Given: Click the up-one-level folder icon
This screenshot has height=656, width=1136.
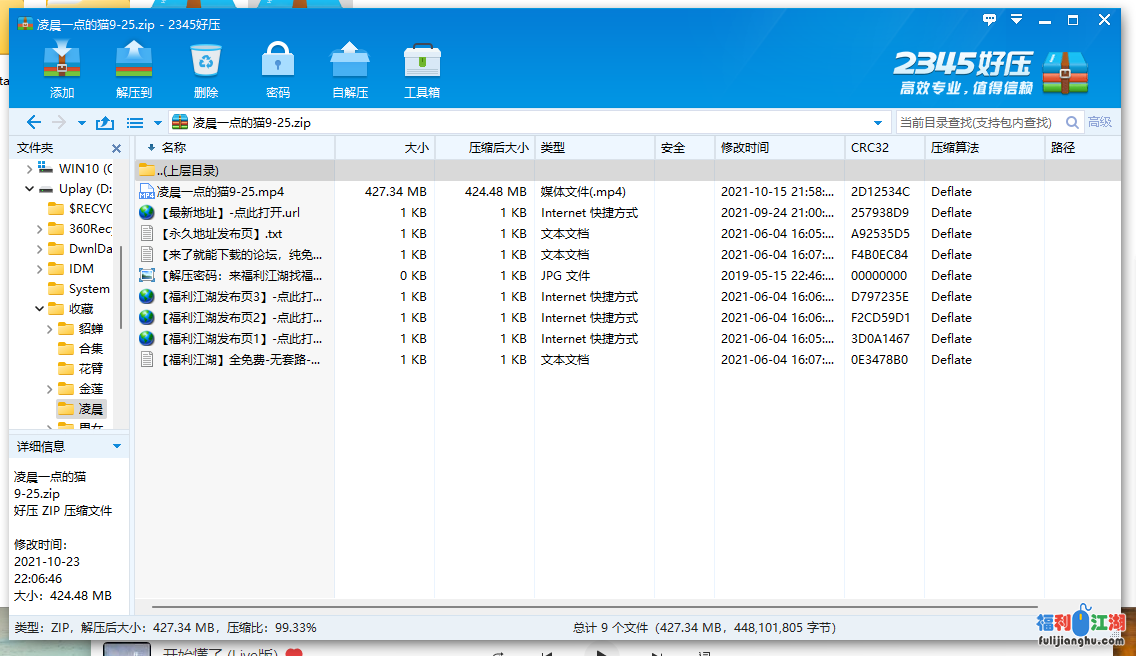Looking at the screenshot, I should point(104,123).
